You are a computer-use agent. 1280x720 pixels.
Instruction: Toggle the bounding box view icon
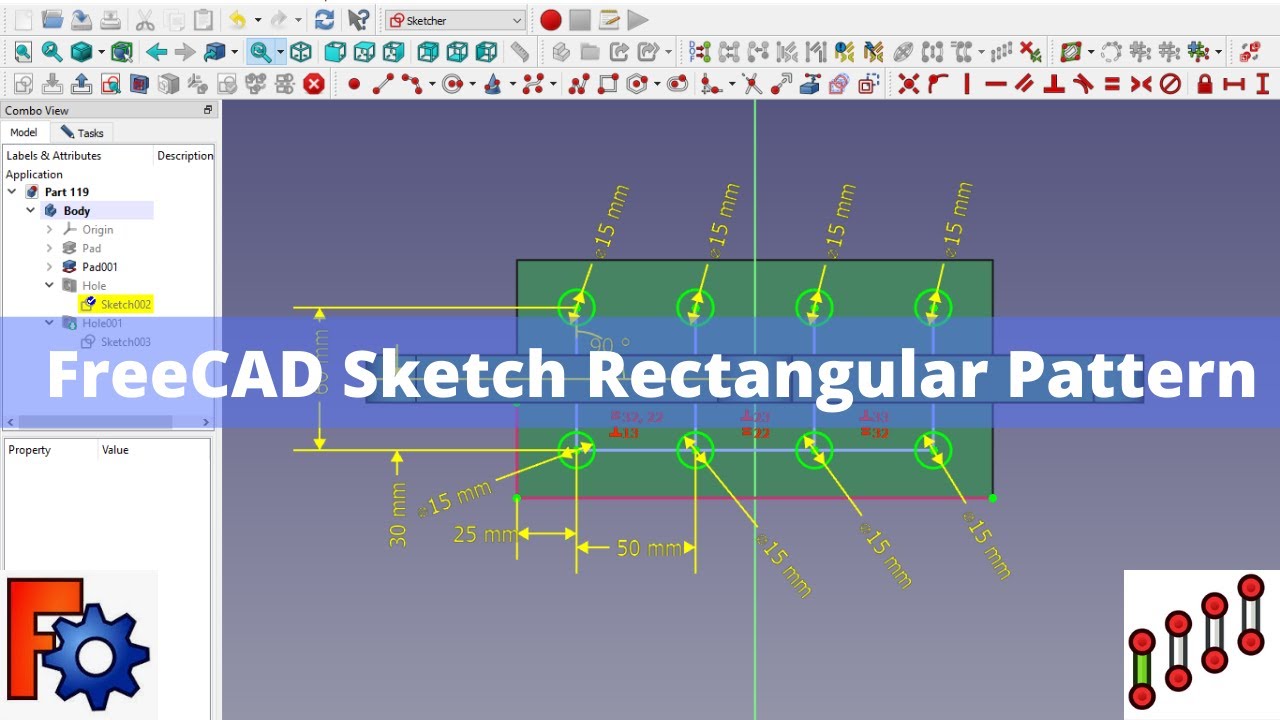[x=122, y=51]
